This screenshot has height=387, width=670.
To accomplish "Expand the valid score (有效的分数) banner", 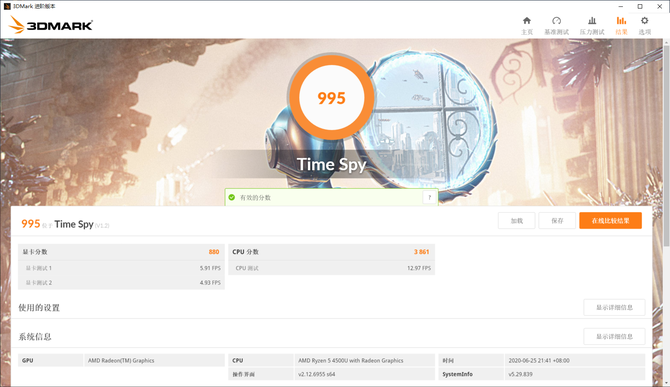I will 331,197.
